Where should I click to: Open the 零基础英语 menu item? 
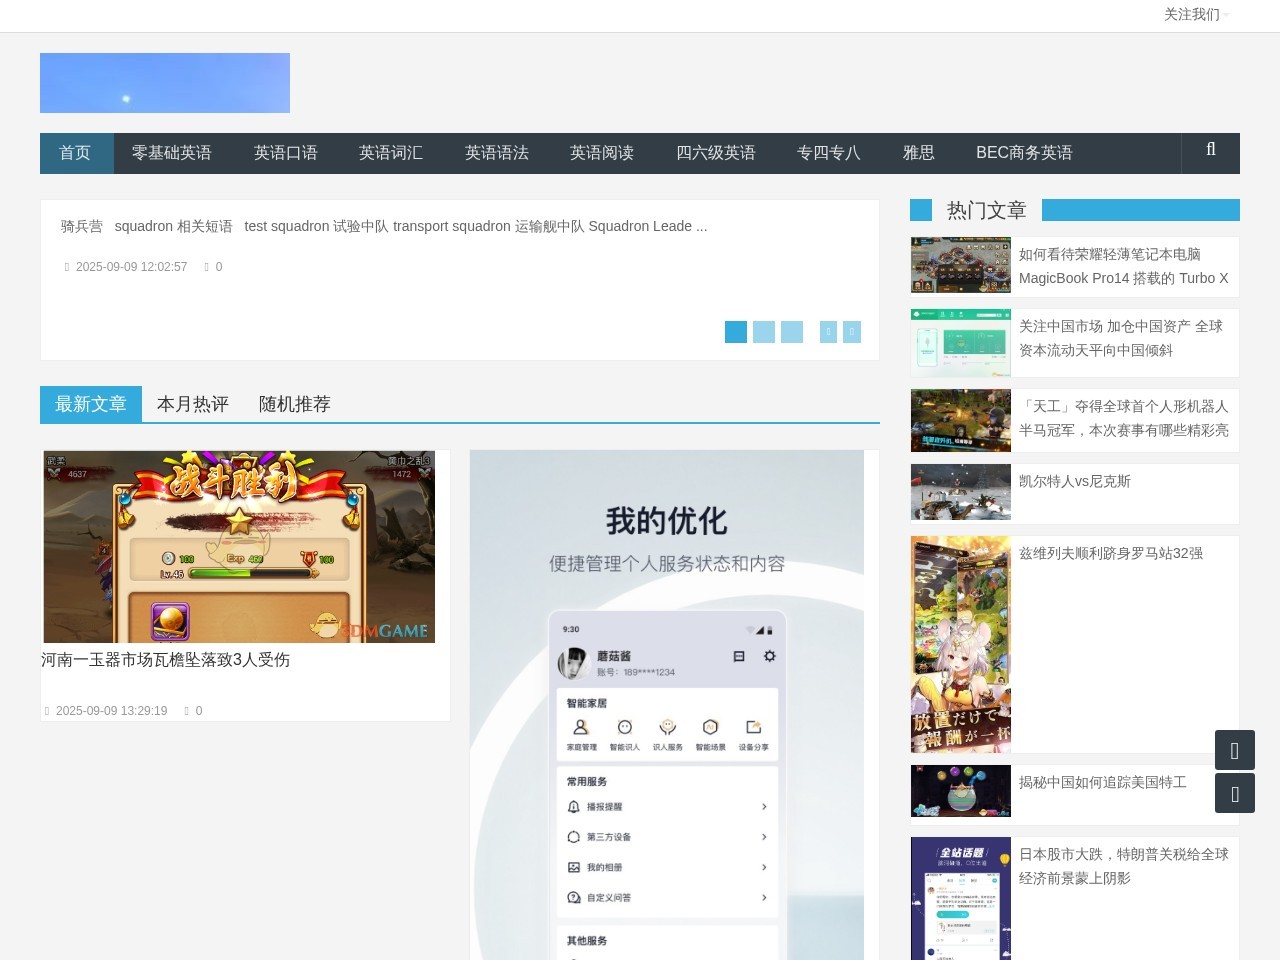[x=172, y=153]
